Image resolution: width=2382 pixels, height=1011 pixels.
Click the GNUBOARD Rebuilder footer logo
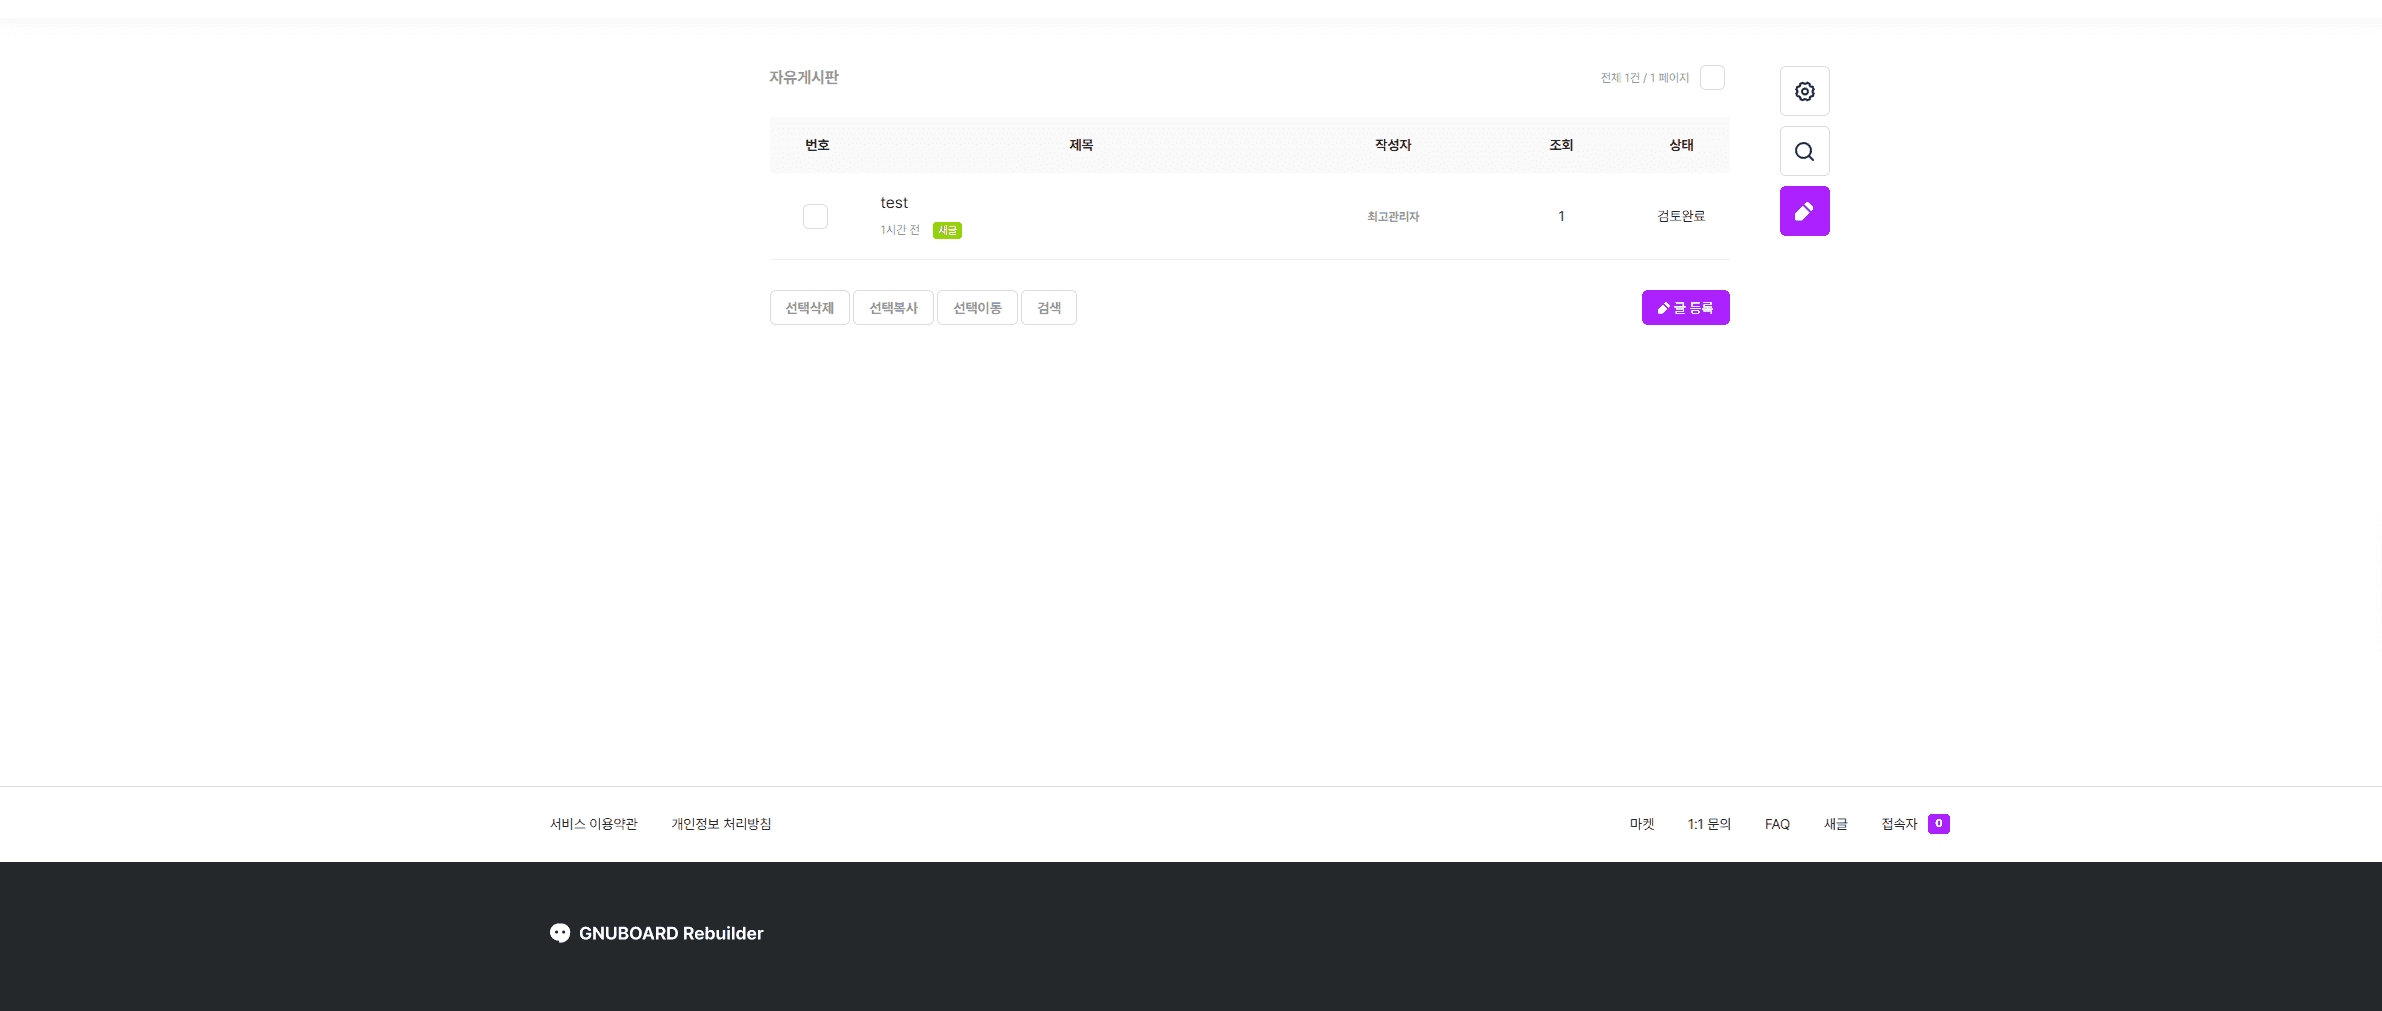tap(656, 933)
